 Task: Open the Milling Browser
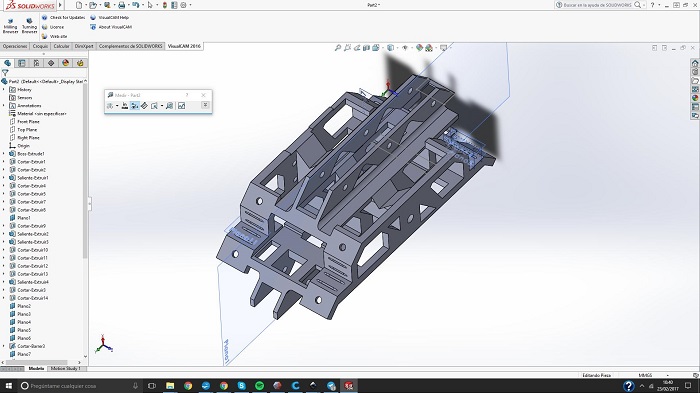(10, 25)
